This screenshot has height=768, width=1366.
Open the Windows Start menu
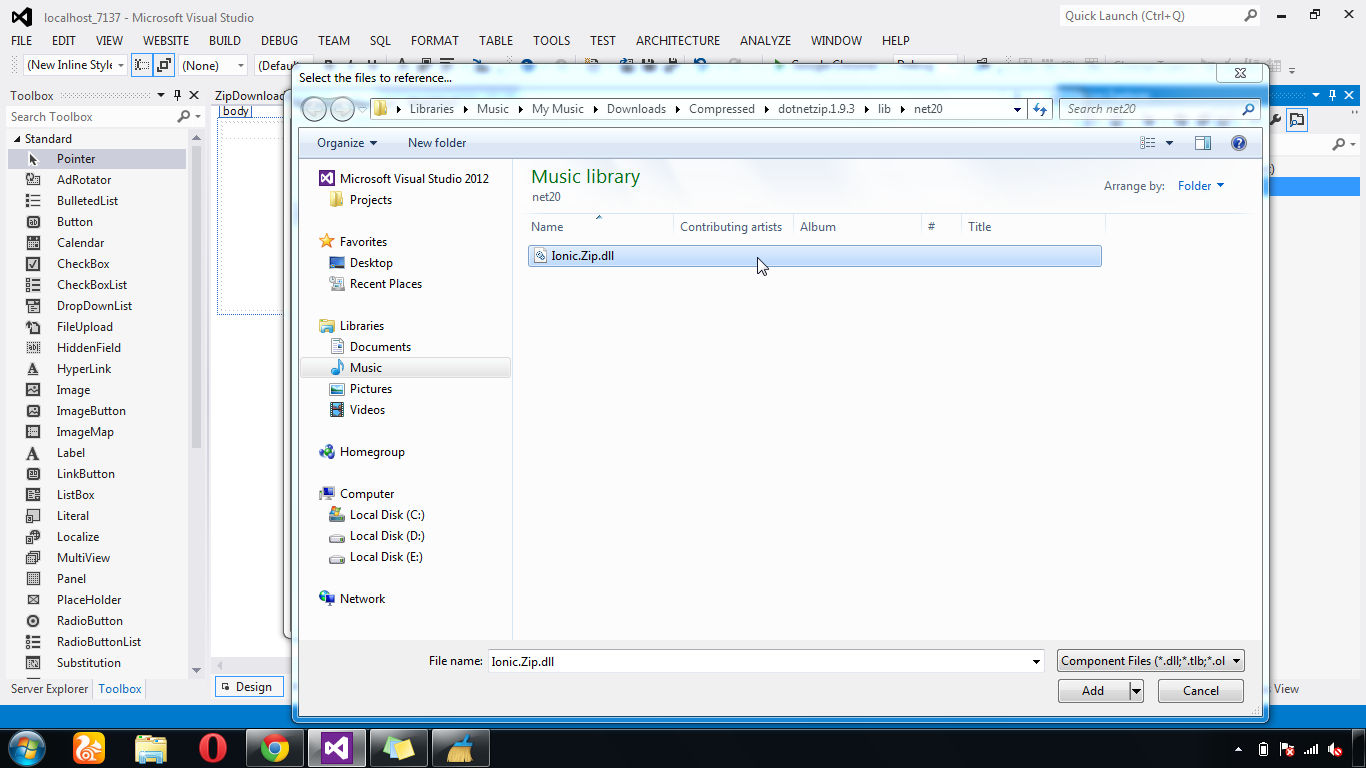tap(25, 748)
